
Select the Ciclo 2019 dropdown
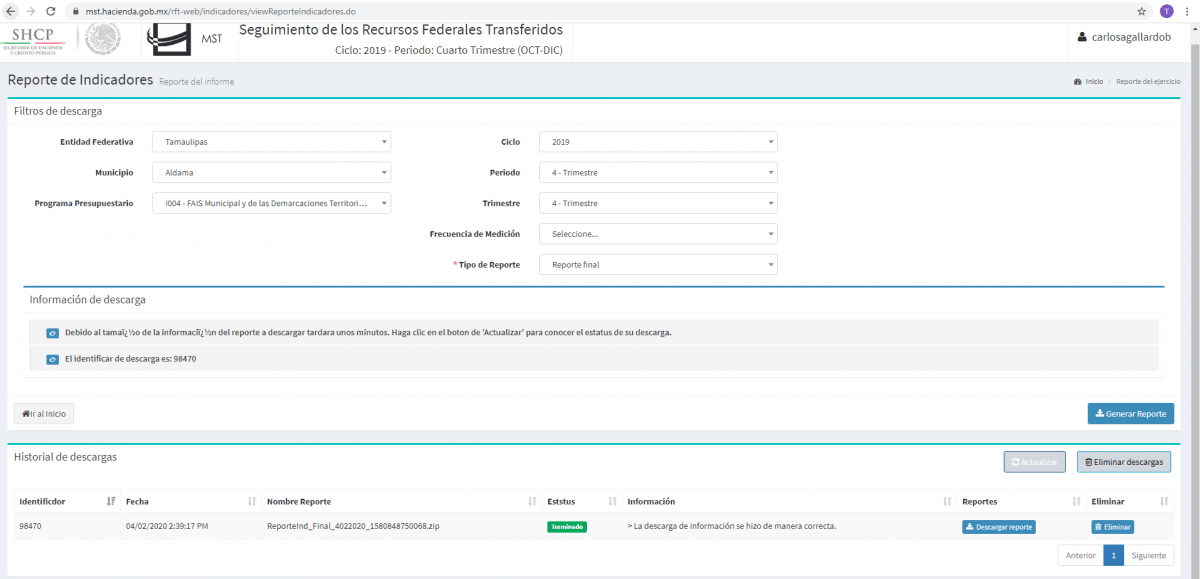click(658, 142)
